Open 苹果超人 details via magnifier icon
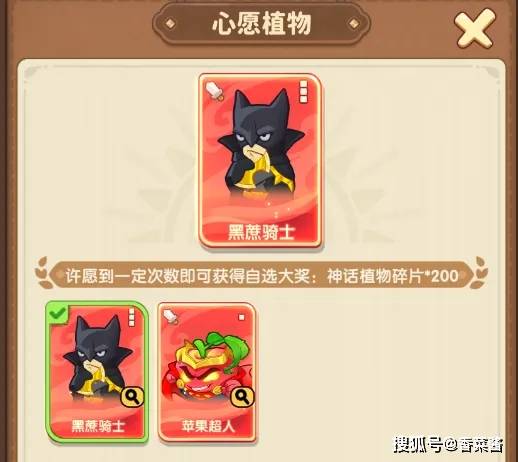This screenshot has height=462, width=518. click(242, 397)
